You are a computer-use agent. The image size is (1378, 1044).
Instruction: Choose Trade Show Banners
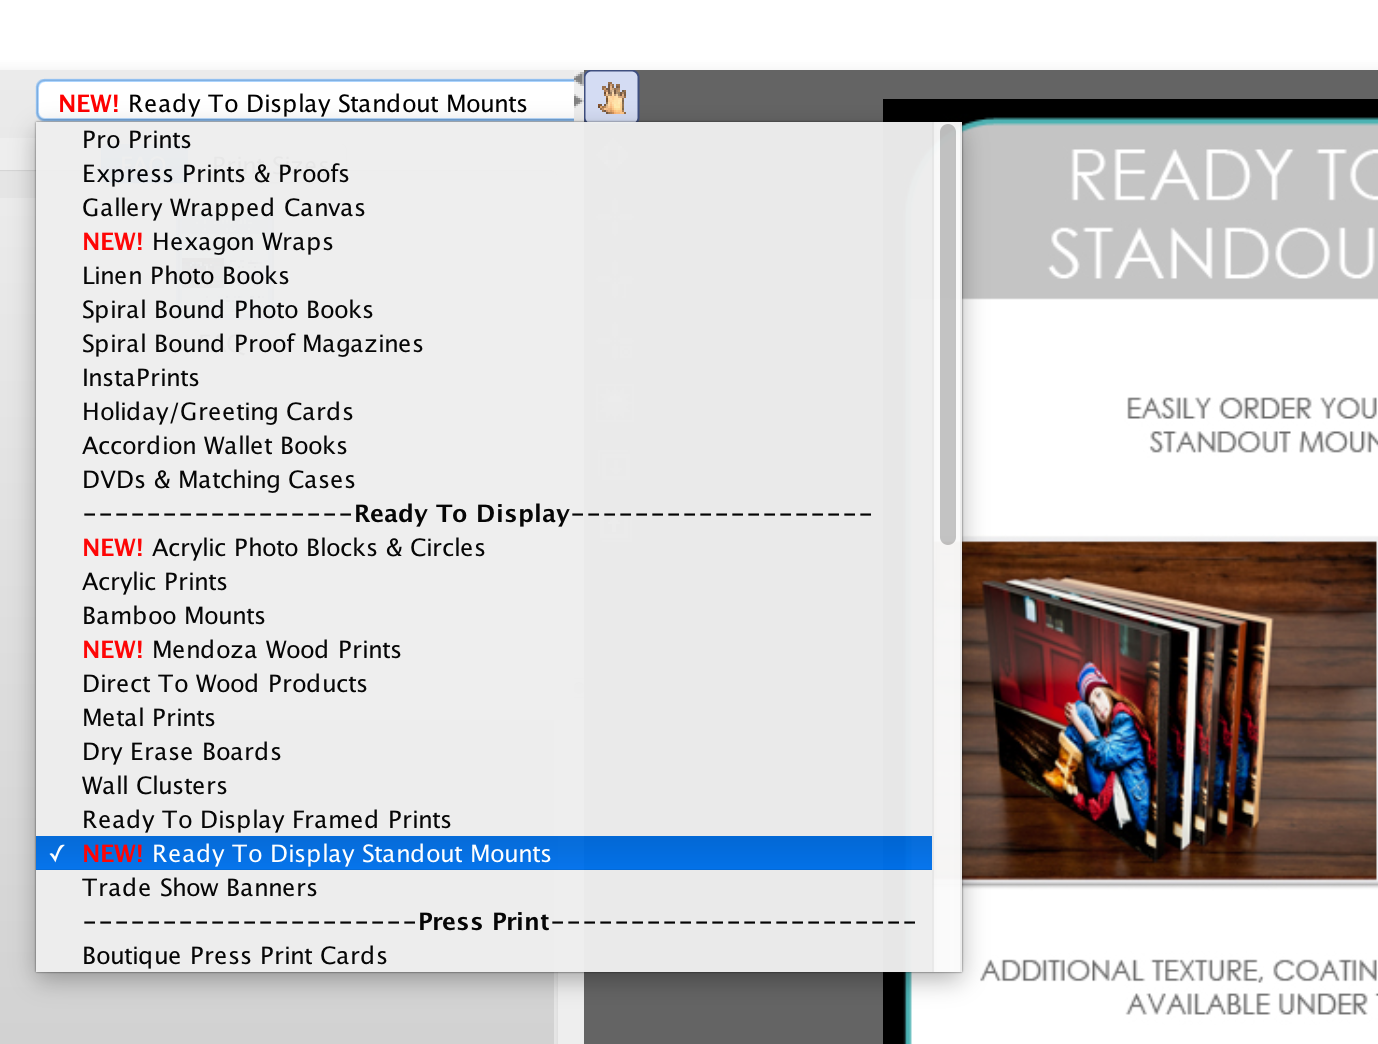(484, 888)
